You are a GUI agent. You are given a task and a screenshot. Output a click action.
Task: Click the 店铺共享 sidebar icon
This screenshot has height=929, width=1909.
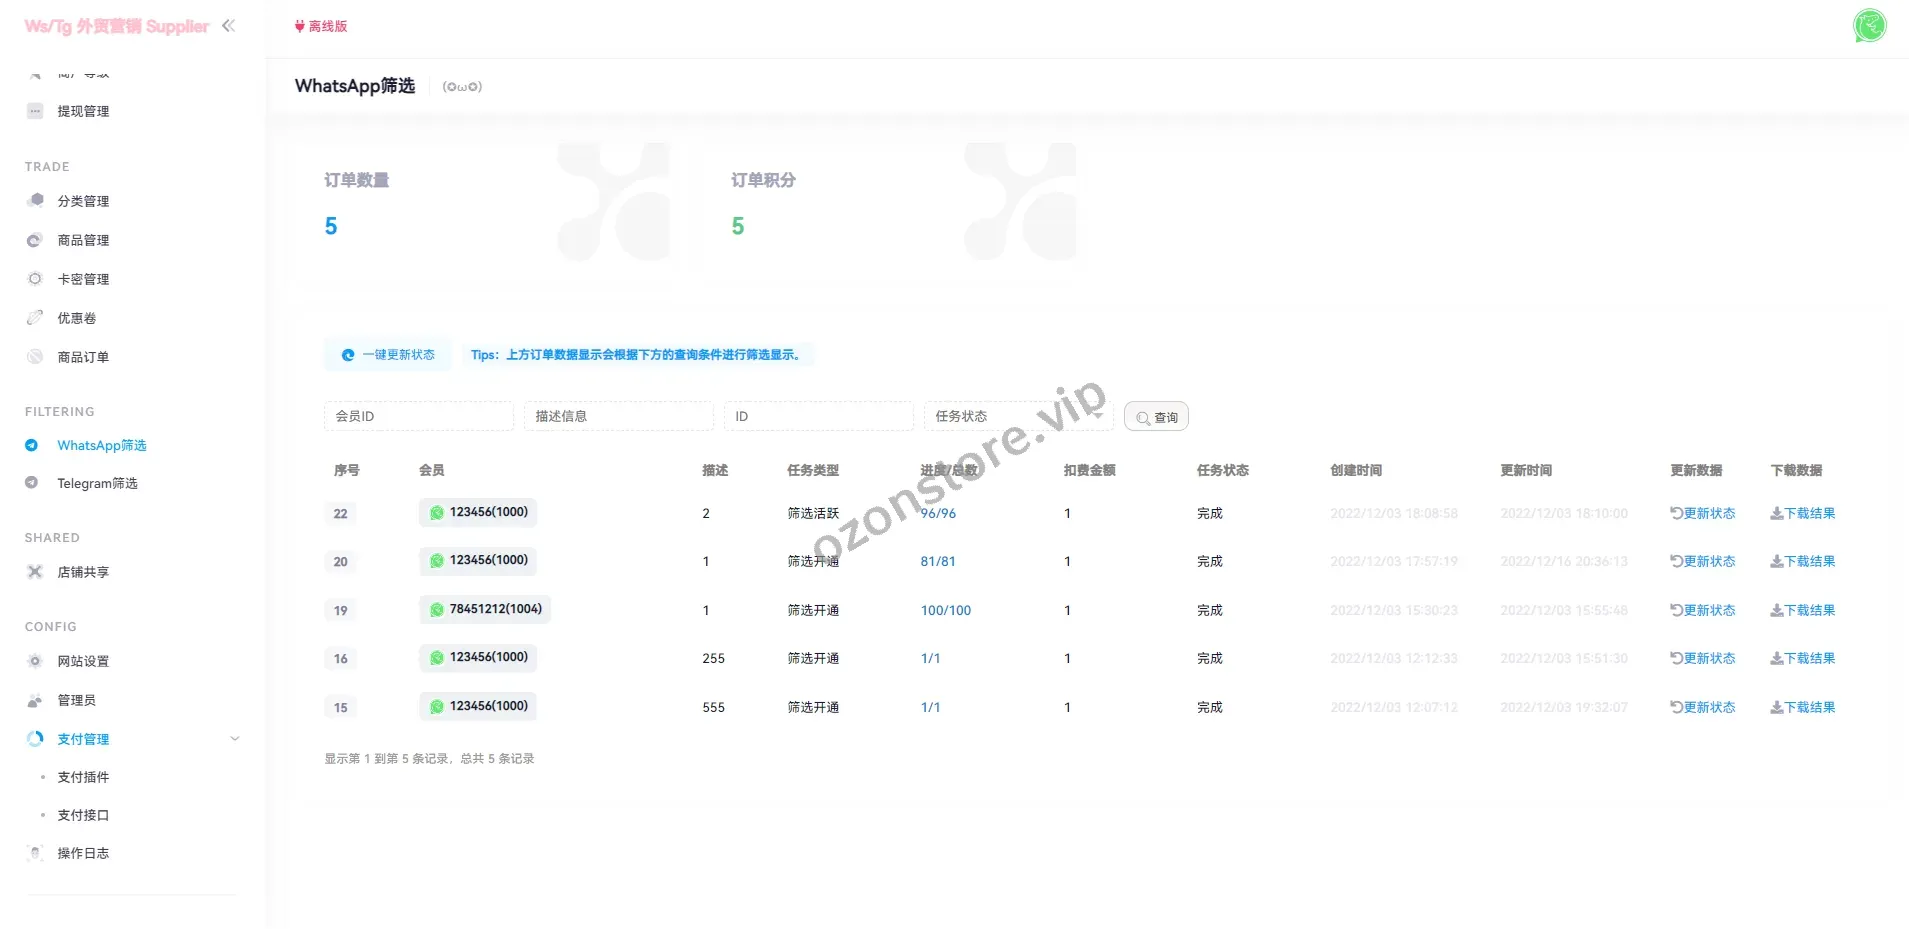(35, 572)
